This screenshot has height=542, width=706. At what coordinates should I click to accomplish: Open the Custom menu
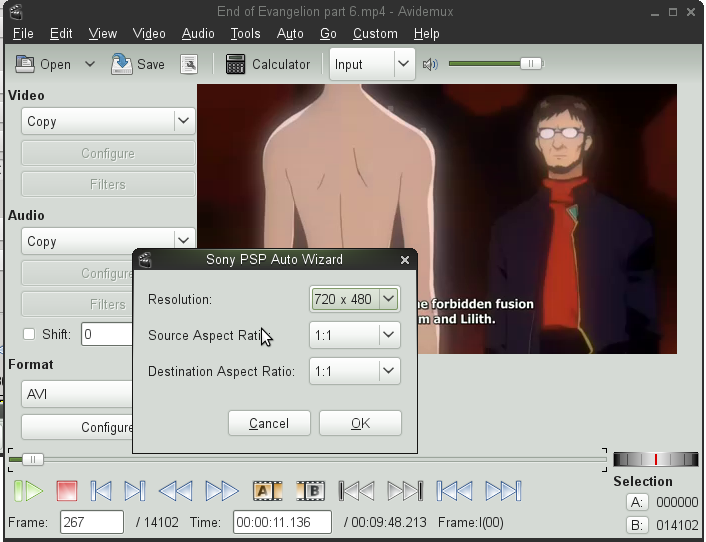tap(375, 34)
